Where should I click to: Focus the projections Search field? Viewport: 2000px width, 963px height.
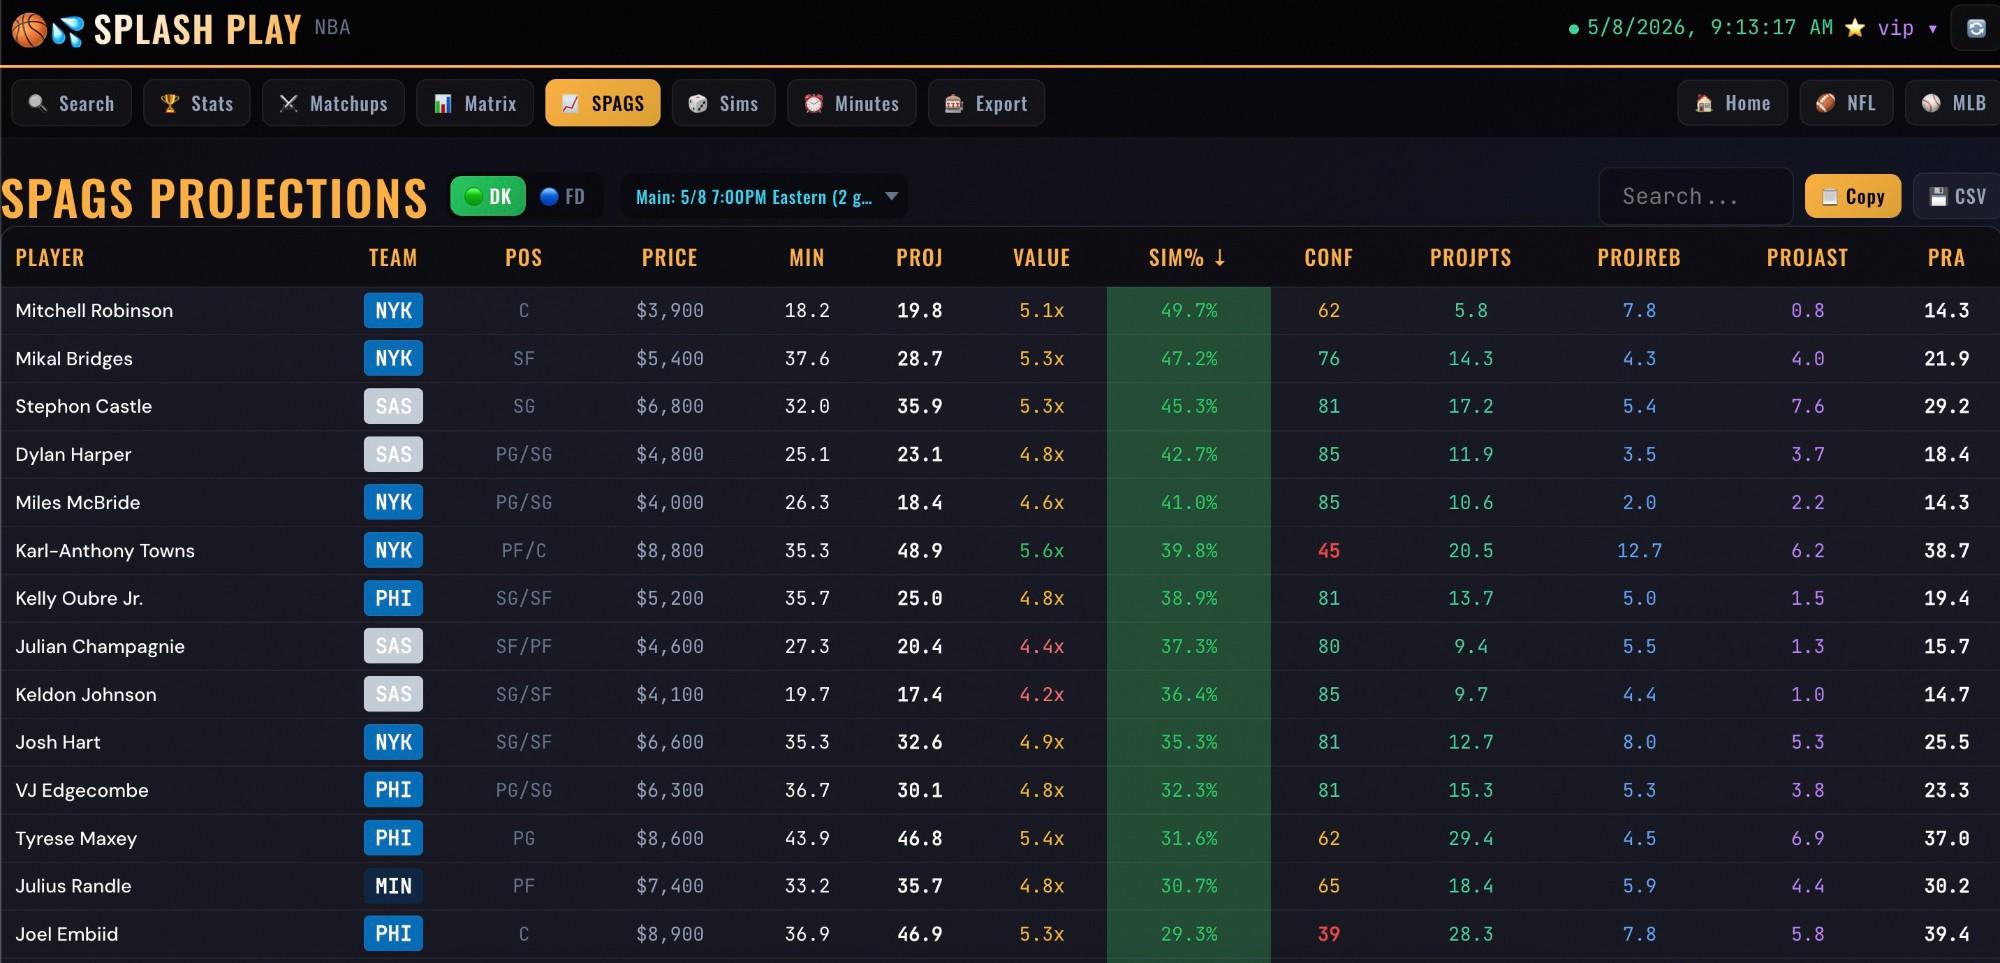(x=1696, y=196)
